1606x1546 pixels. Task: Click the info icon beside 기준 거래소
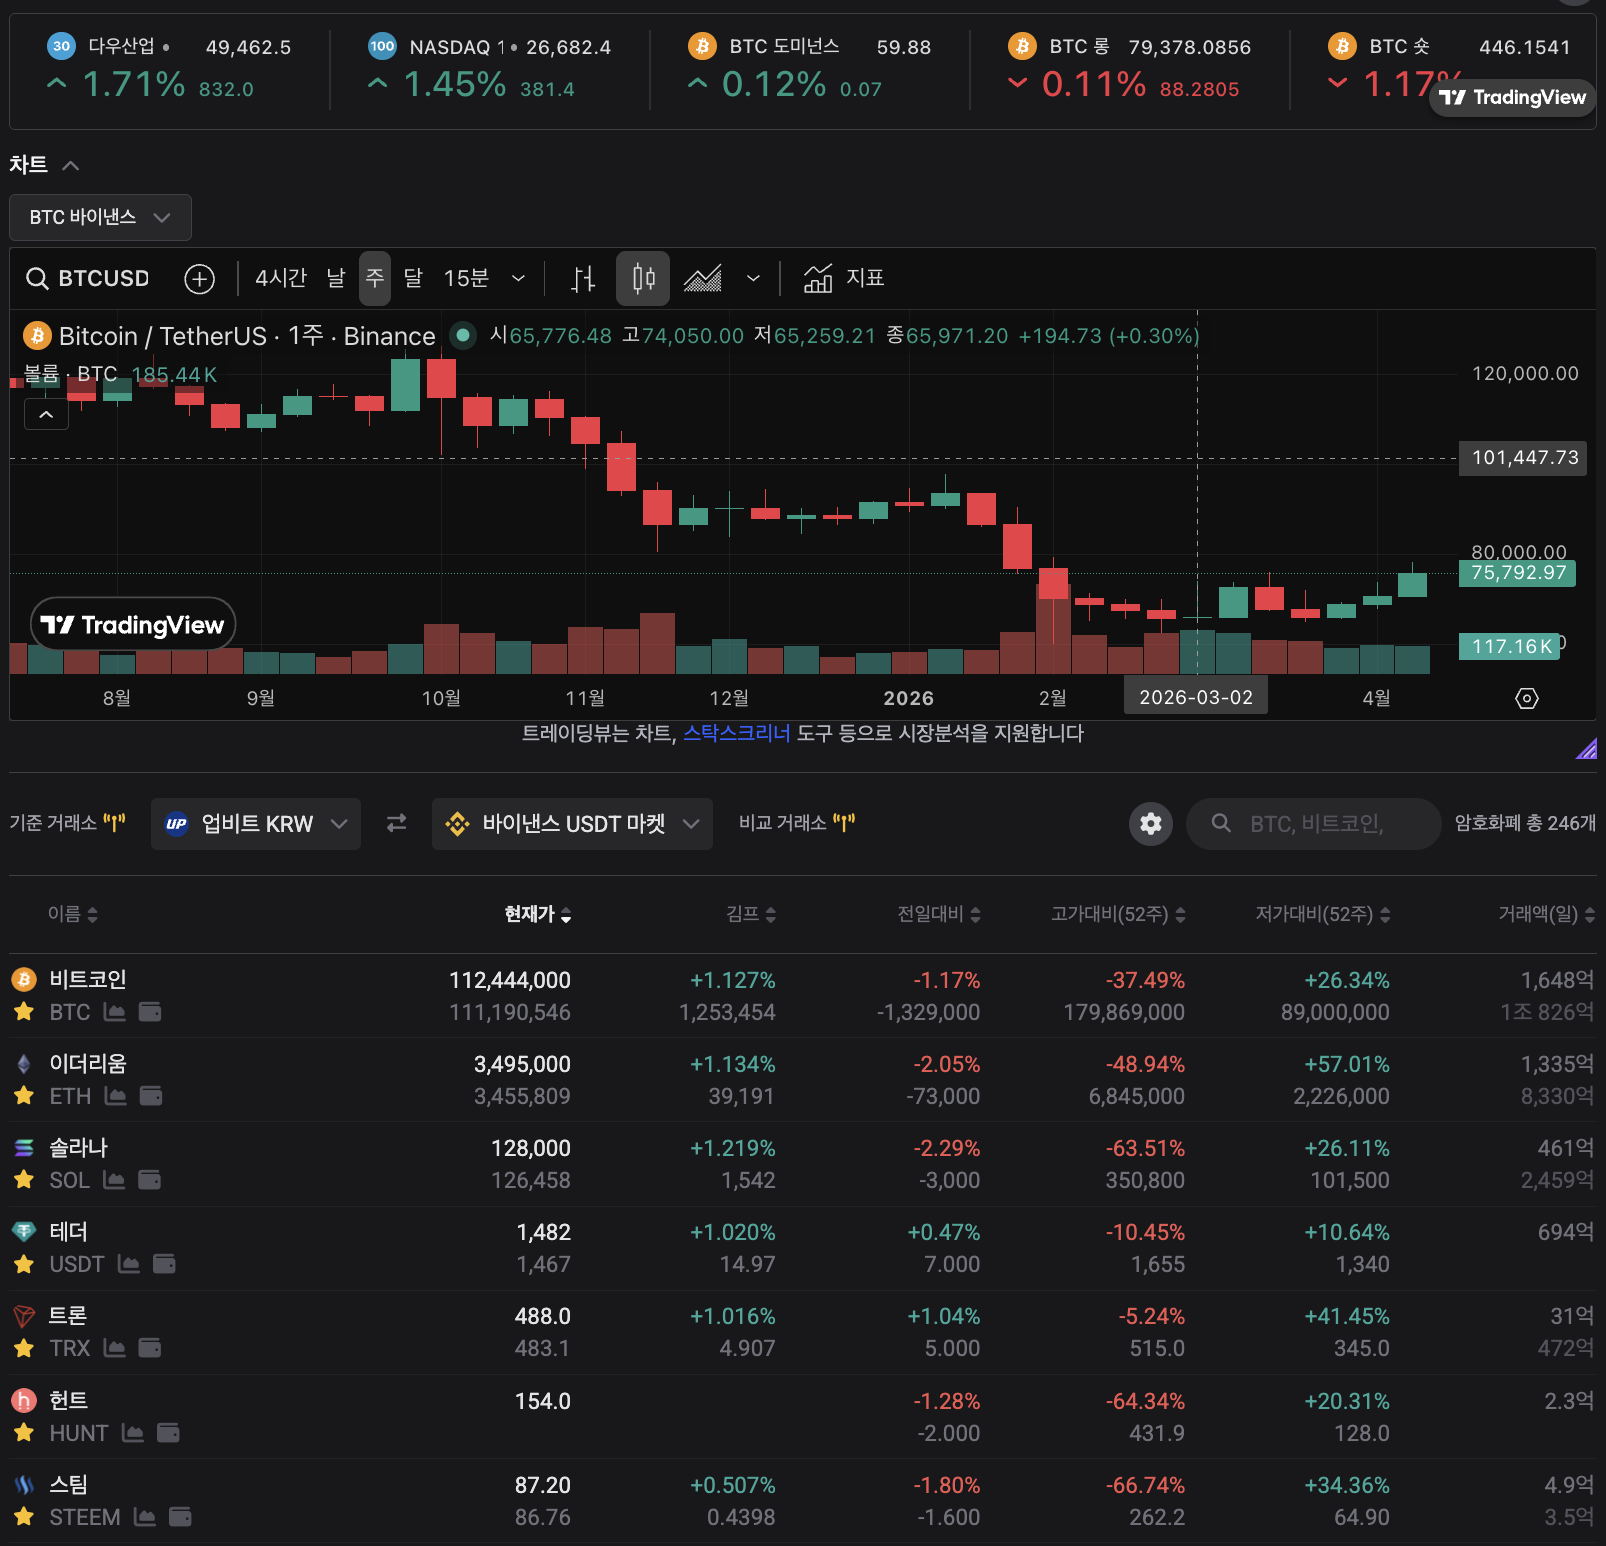pyautogui.click(x=115, y=823)
